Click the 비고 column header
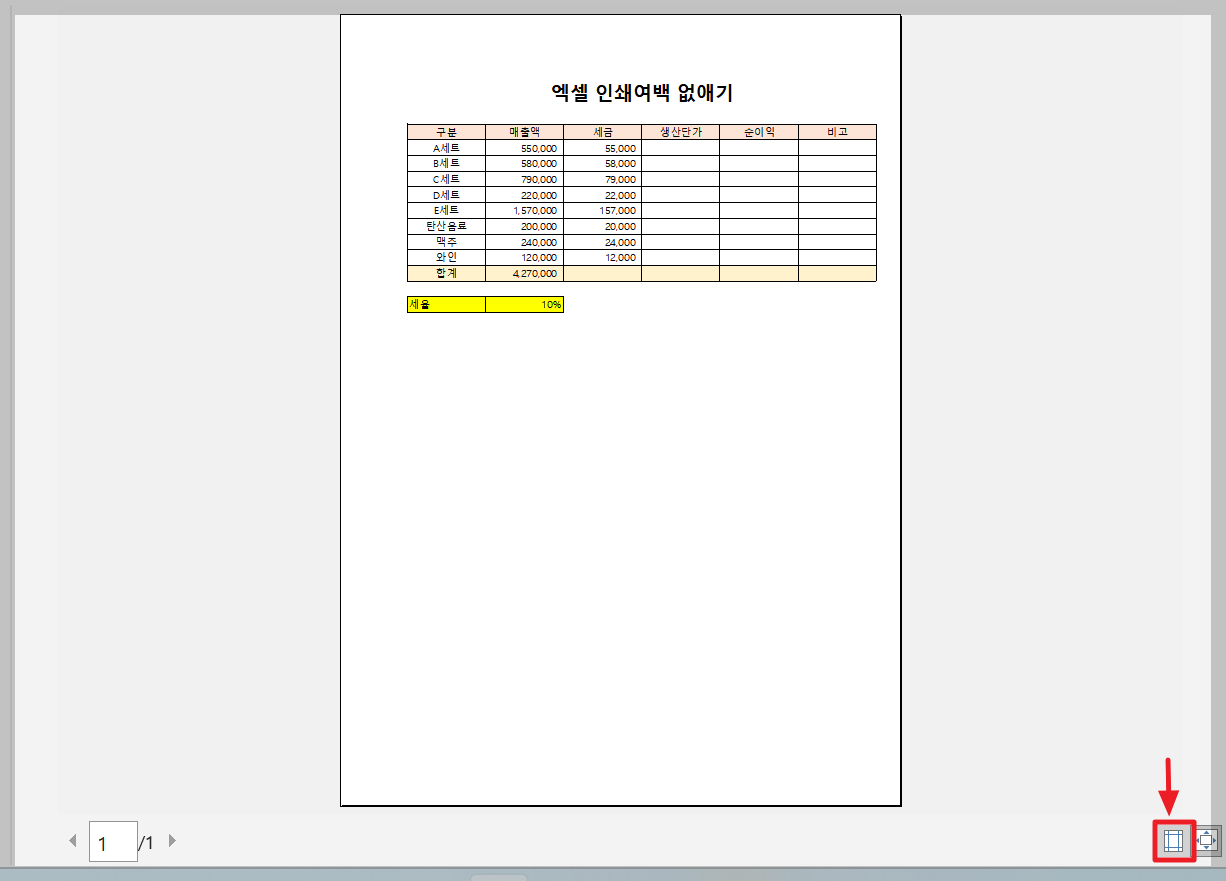Viewport: 1226px width, 881px height. pyautogui.click(x=837, y=131)
